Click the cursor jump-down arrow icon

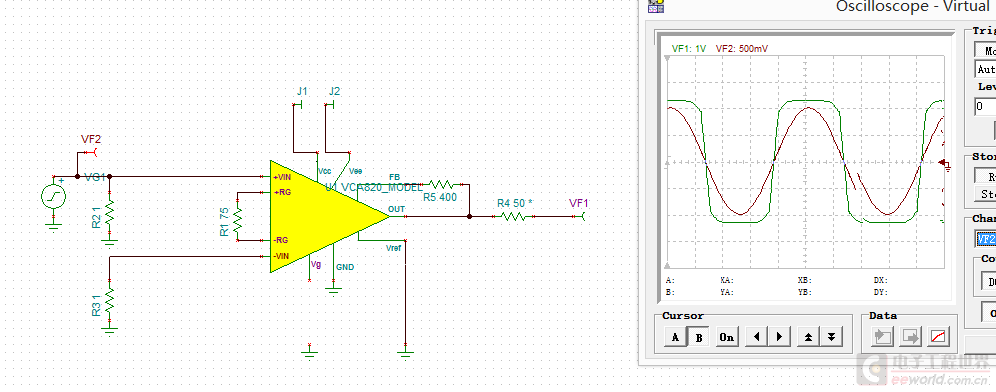click(831, 337)
